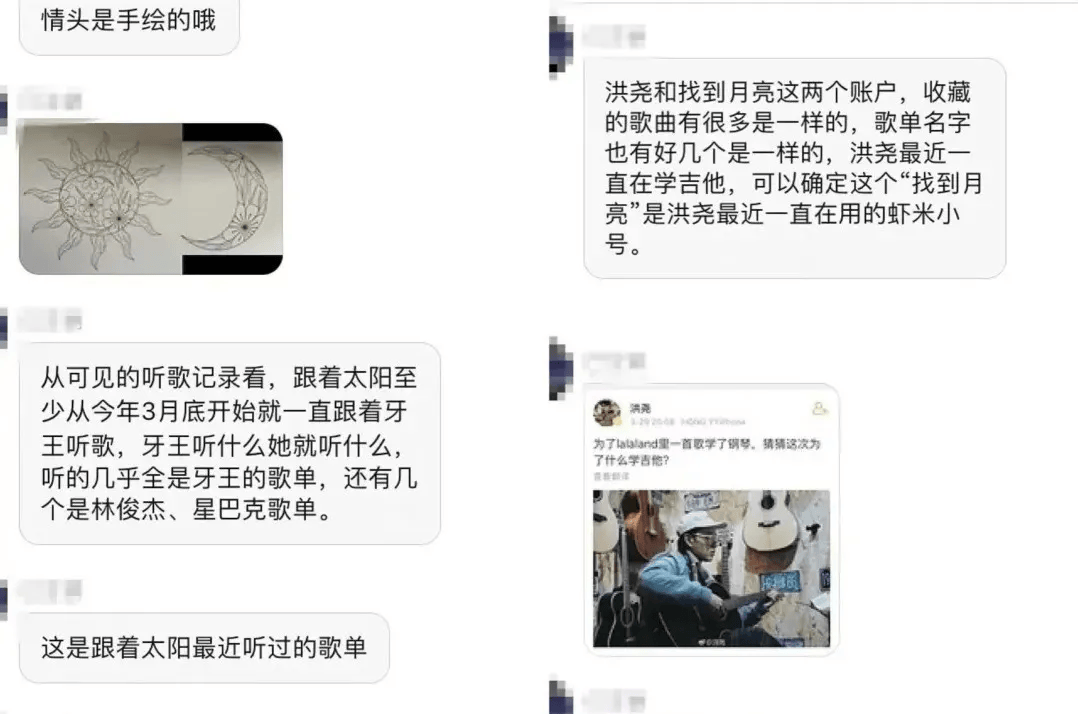This screenshot has height=714, width=1078.
Task: View the guitar shop photo in the post
Action: pyautogui.click(x=712, y=568)
